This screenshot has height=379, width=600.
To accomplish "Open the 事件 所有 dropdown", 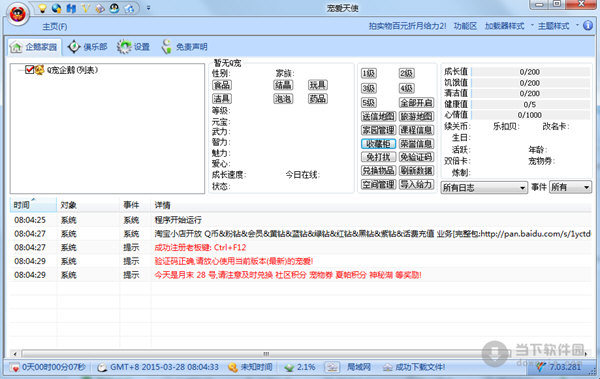I will point(570,187).
